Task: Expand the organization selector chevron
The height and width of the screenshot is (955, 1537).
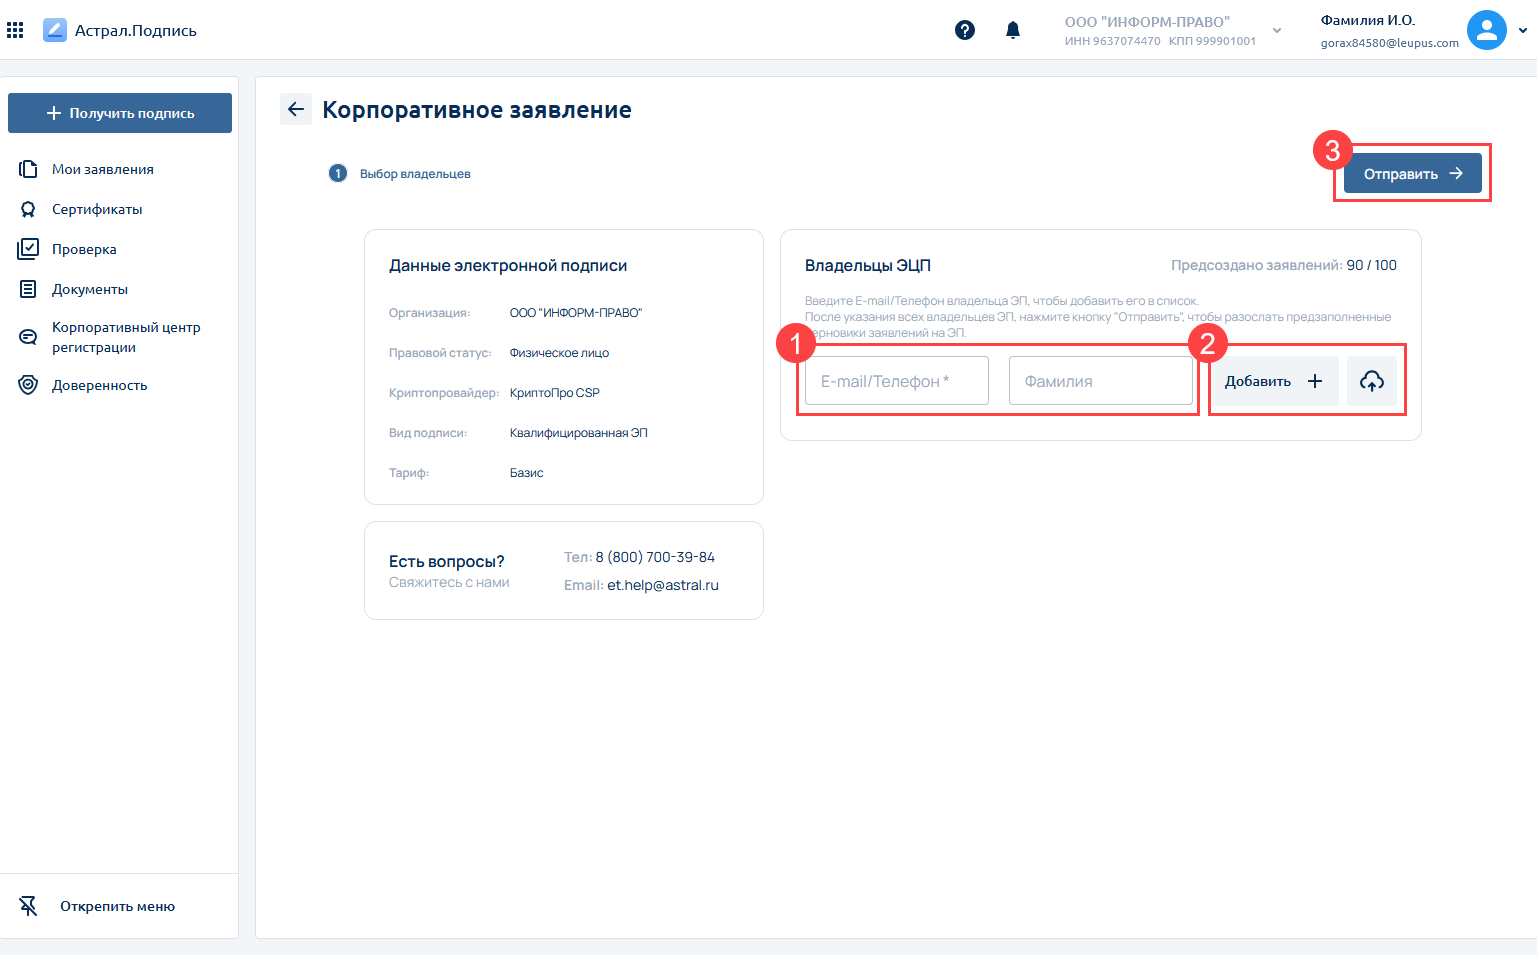Action: [1277, 30]
